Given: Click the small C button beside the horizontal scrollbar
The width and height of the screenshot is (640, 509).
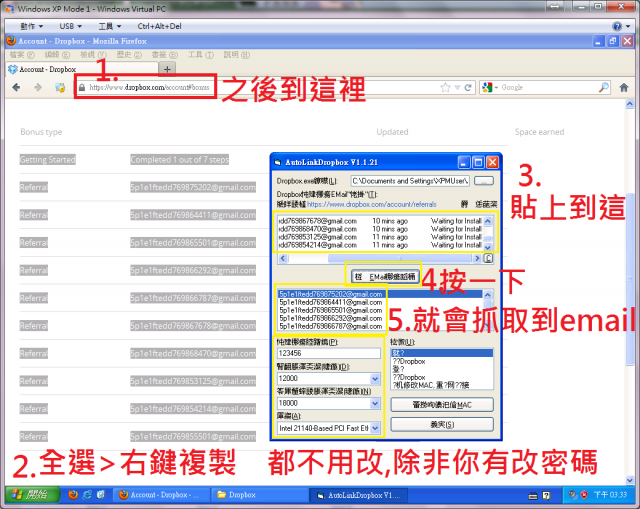Looking at the screenshot, I should 488,258.
